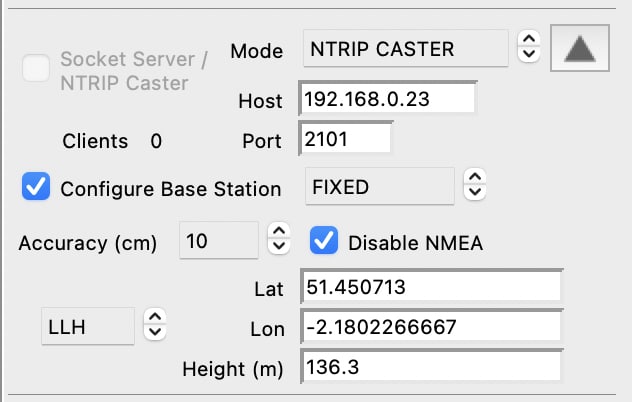The height and width of the screenshot is (402, 632).
Task: Click arrows beside the FIXED selector
Action: click(475, 185)
